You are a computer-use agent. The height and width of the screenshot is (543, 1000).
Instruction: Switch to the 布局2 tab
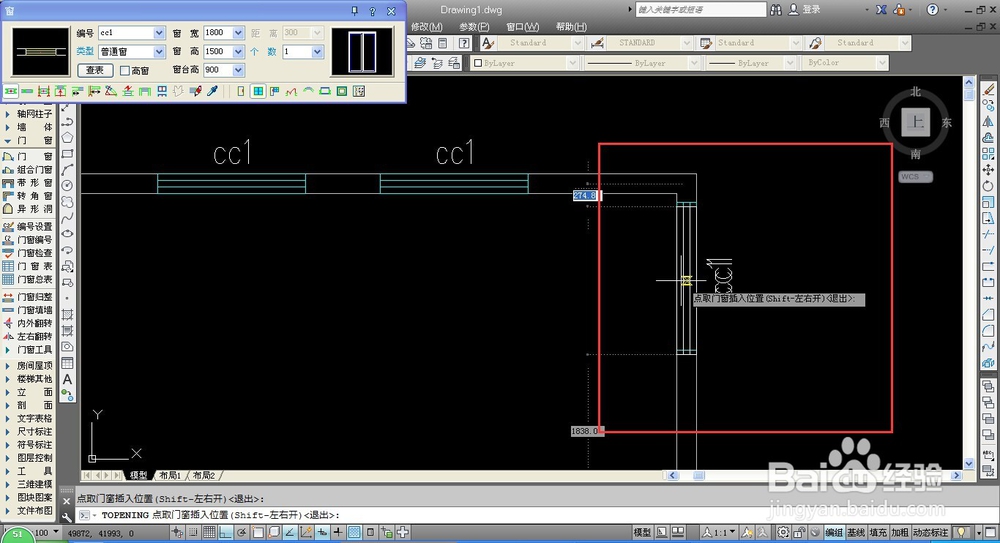pos(204,475)
